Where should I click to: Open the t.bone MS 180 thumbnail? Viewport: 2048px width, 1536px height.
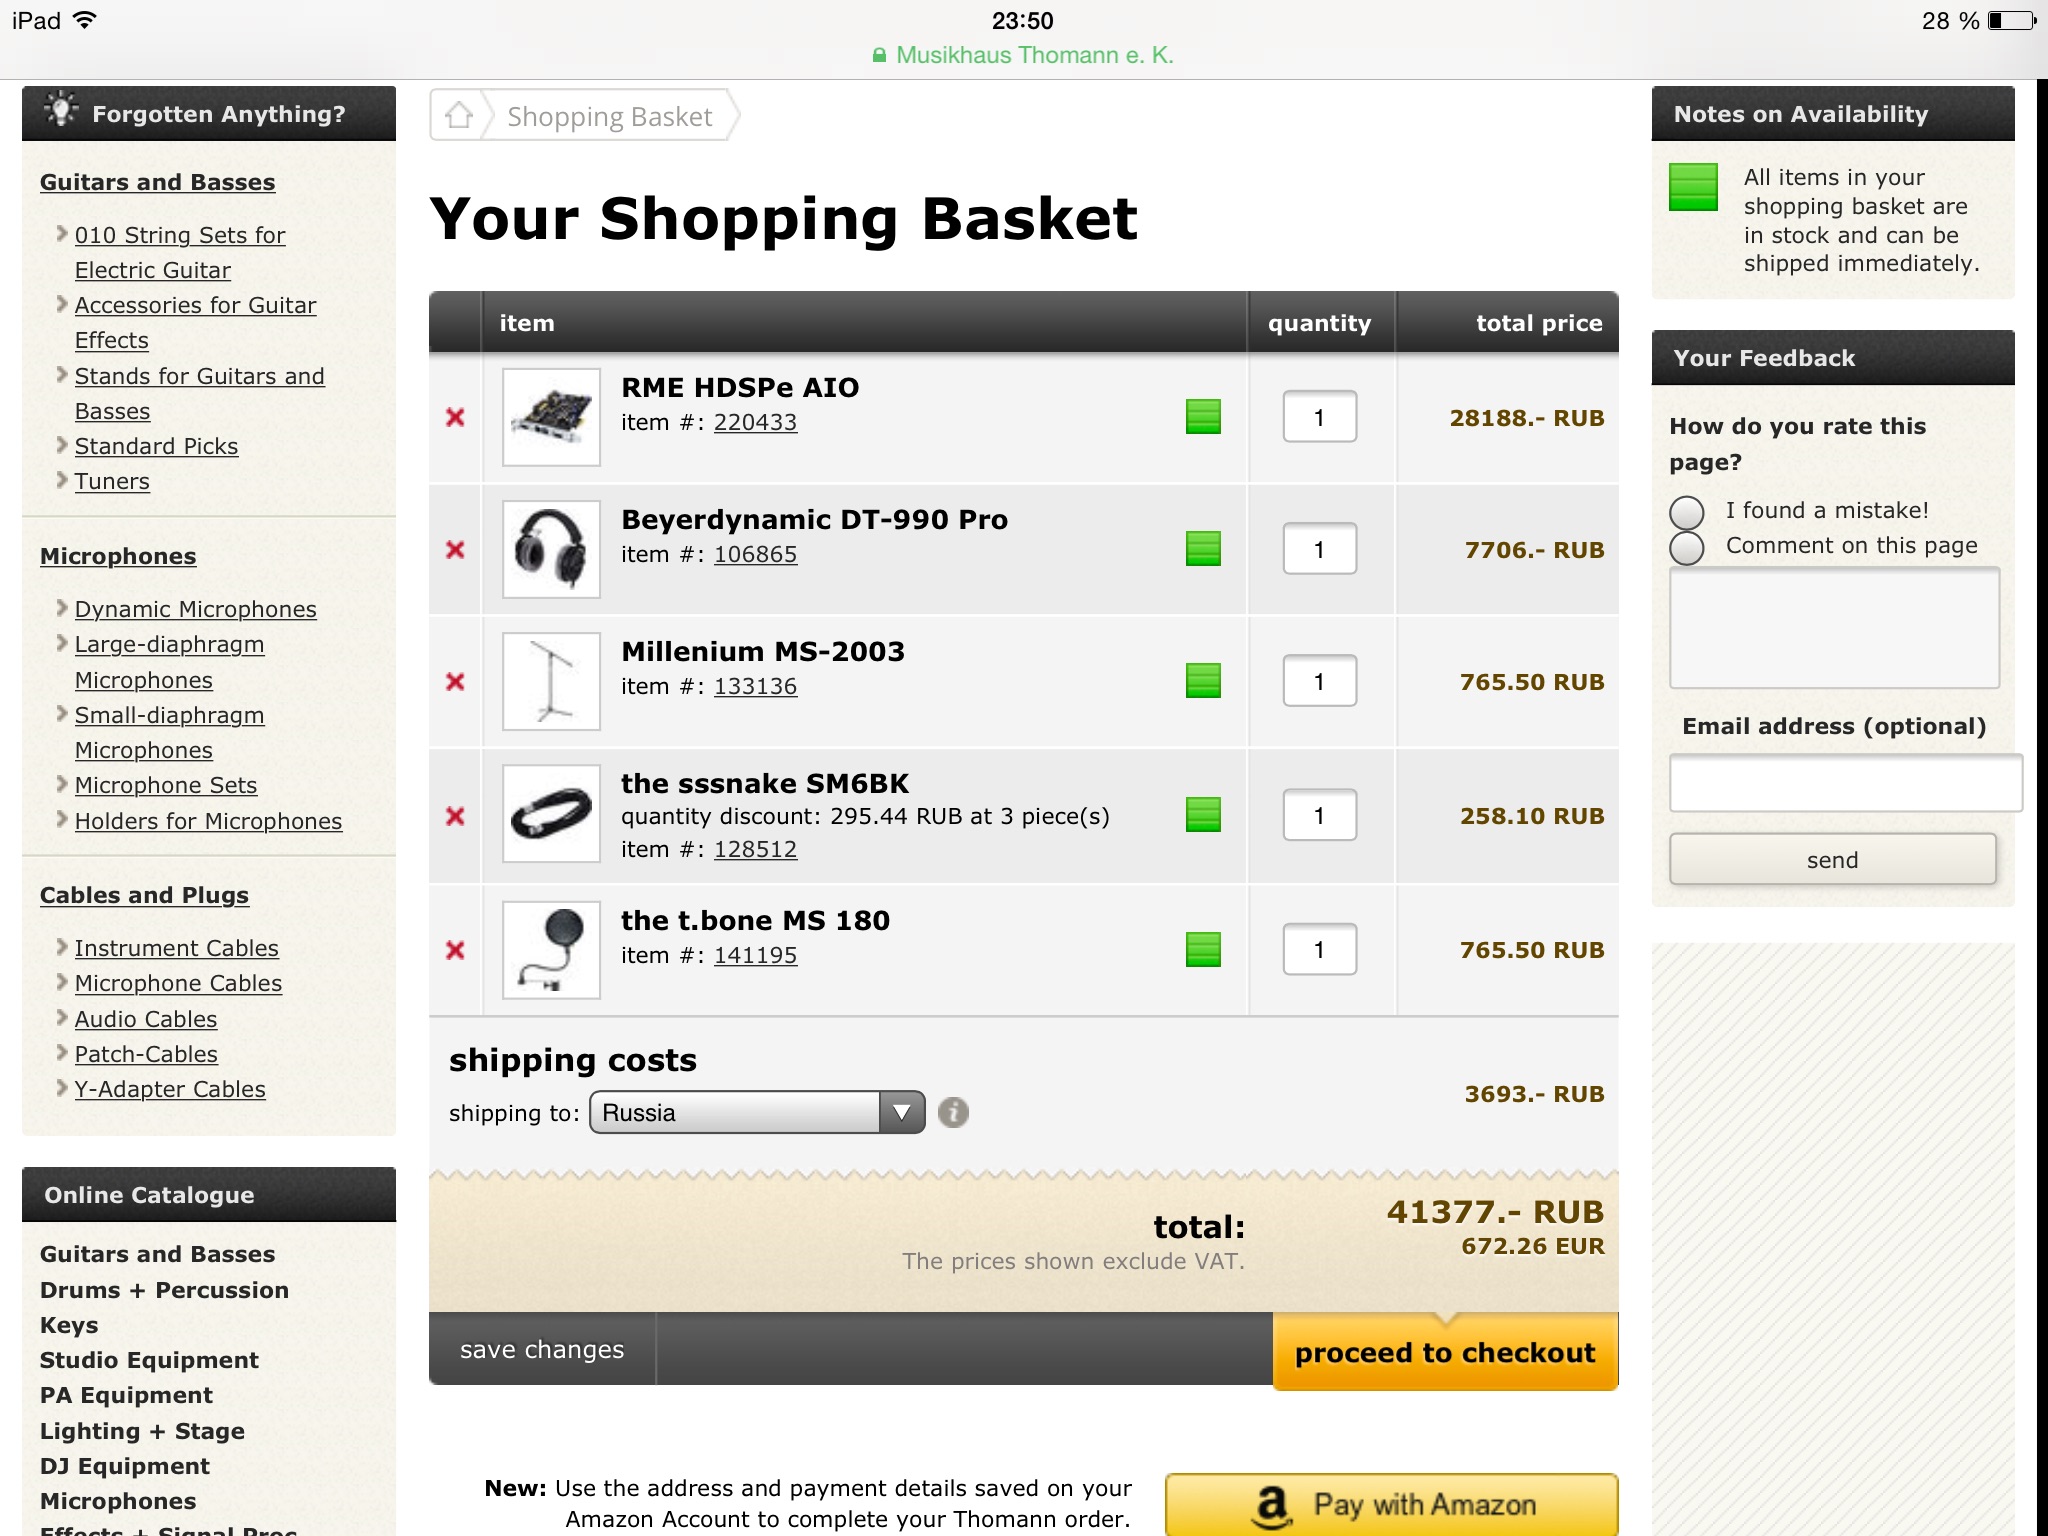(551, 950)
